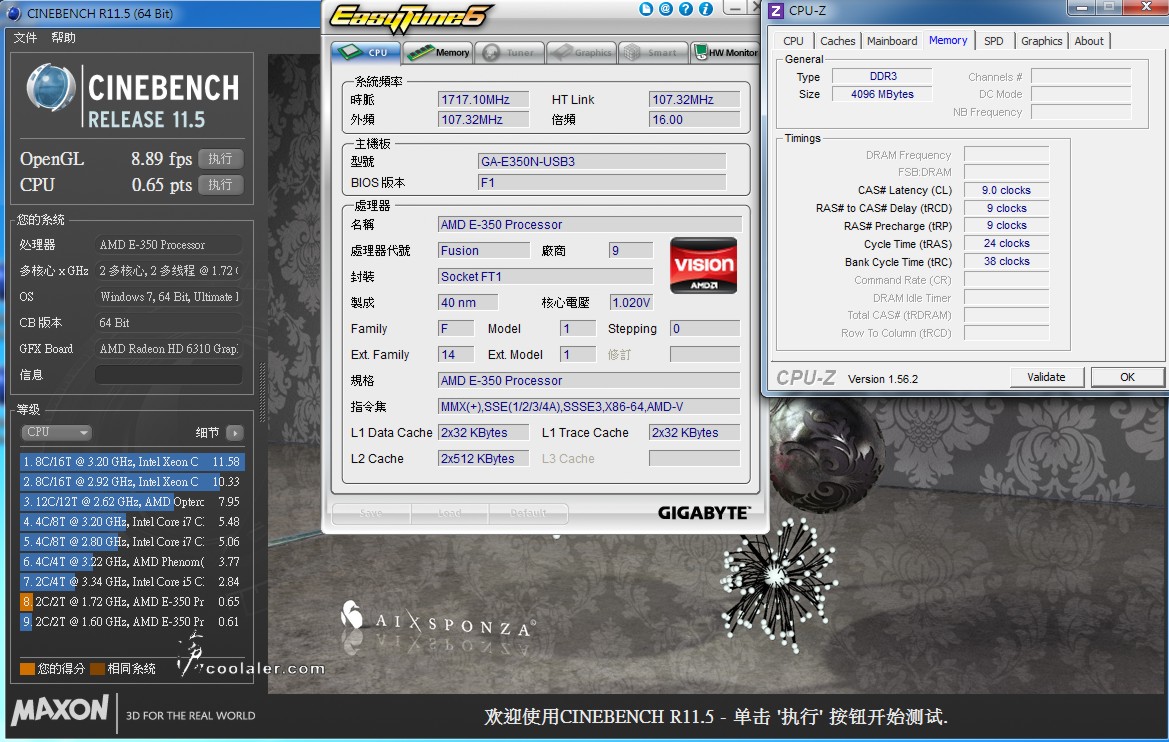Screen dimensions: 1169x742
Task: Select ranking row 8 E-350 at 1.72 GHz
Action: pyautogui.click(x=133, y=602)
